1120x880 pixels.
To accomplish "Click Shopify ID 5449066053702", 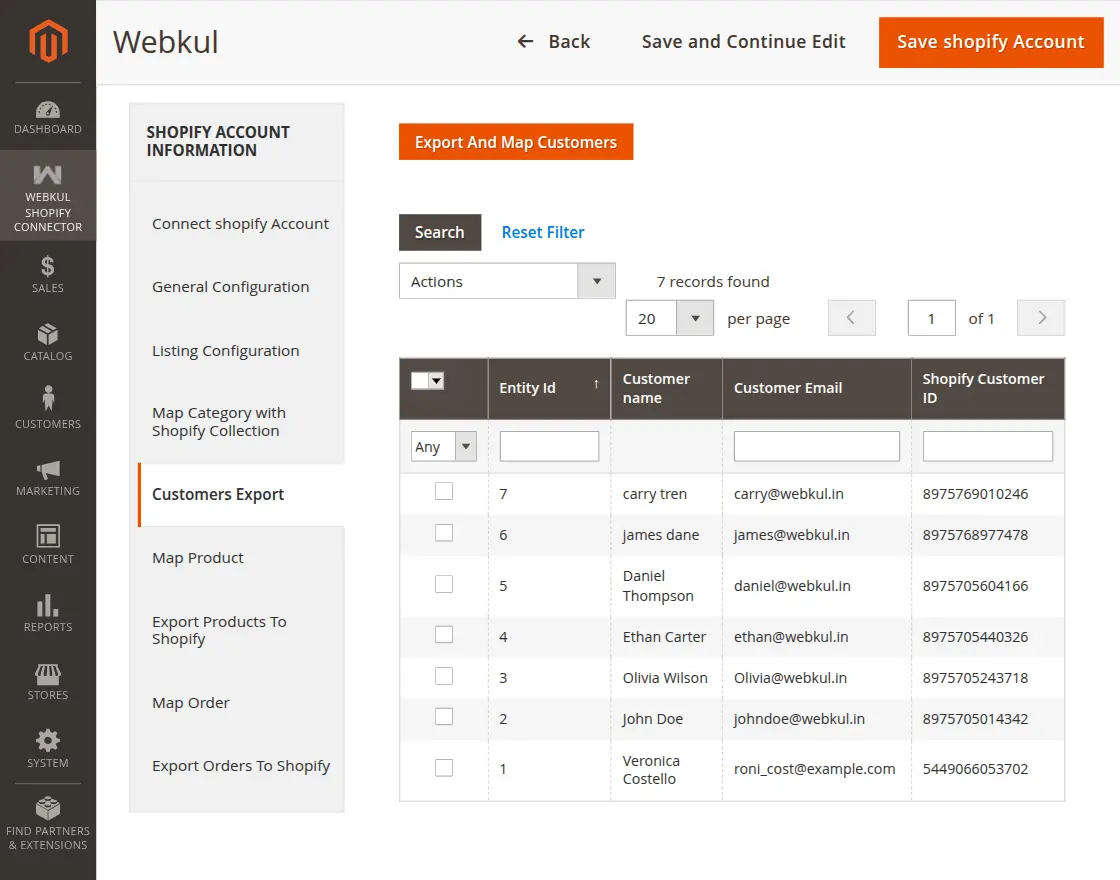I will 975,769.
